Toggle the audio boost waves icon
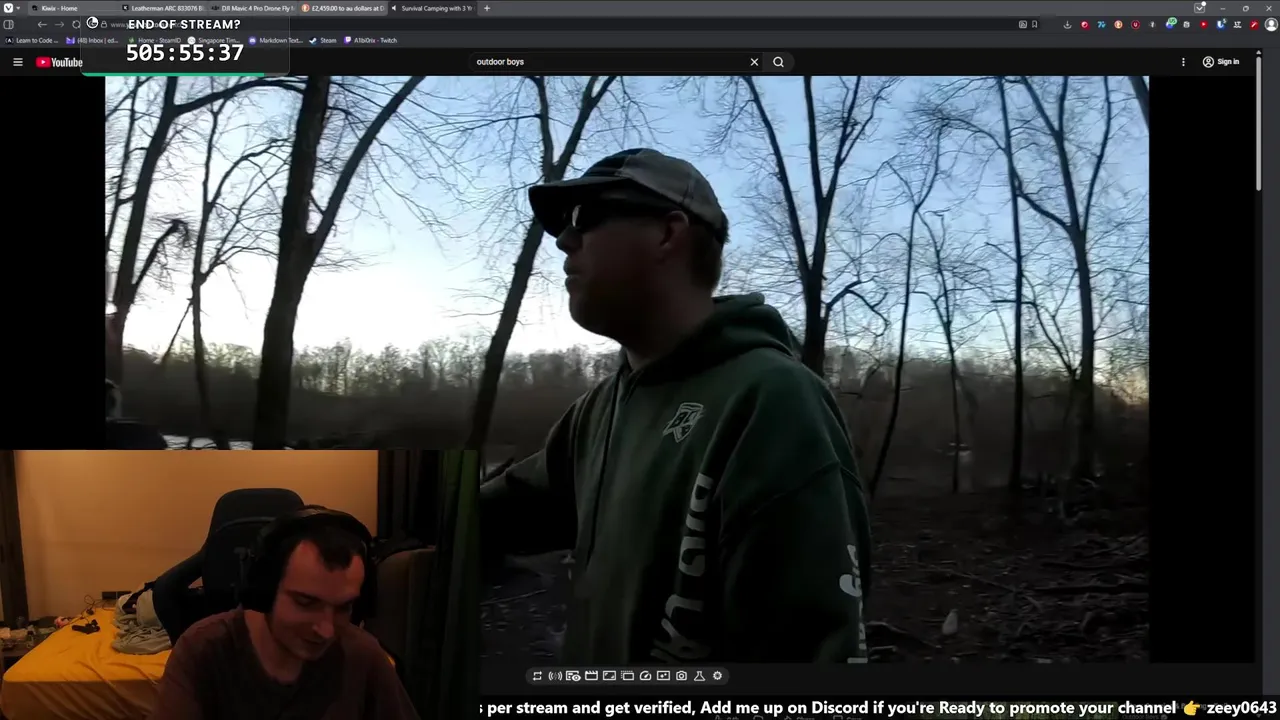 [x=555, y=676]
